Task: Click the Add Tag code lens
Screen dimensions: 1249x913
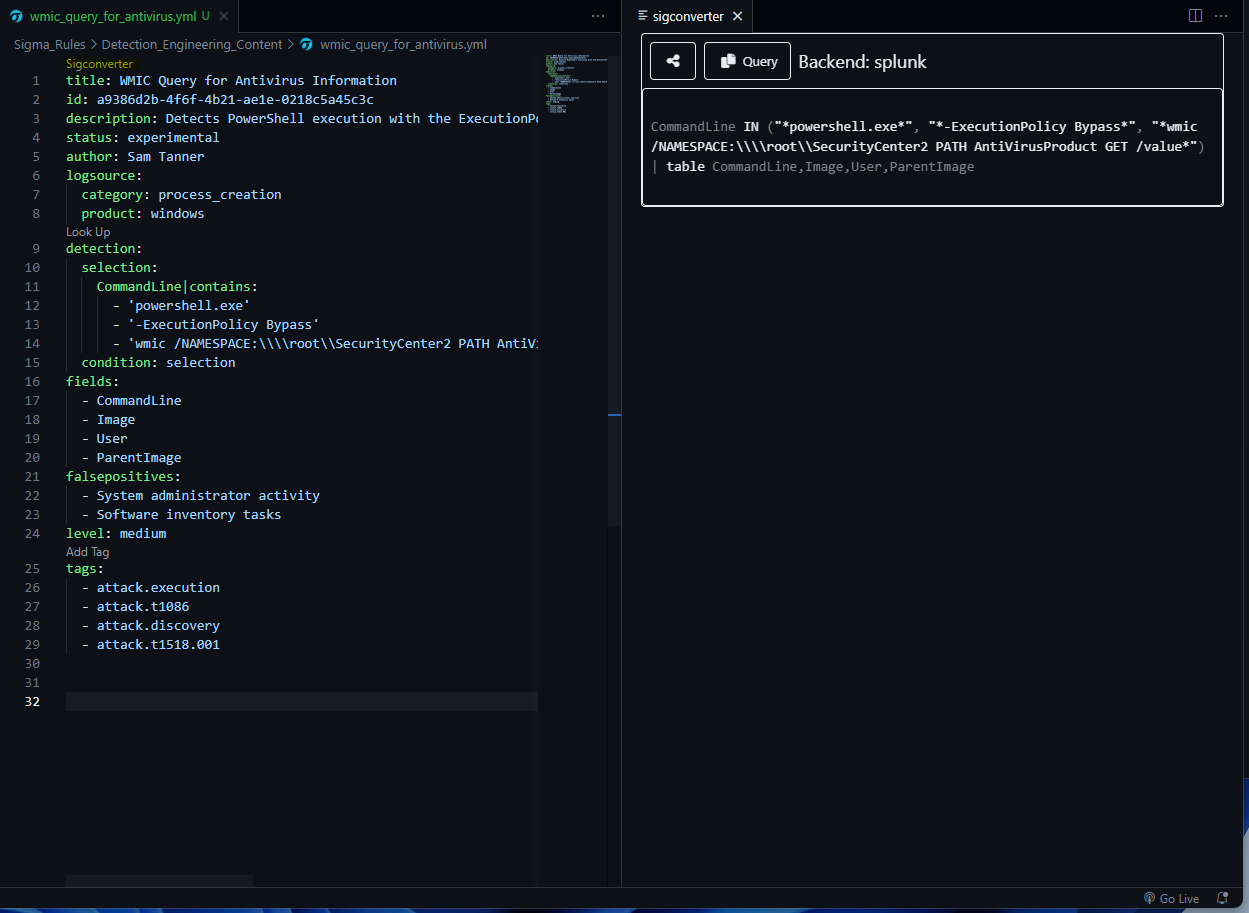Action: (88, 551)
